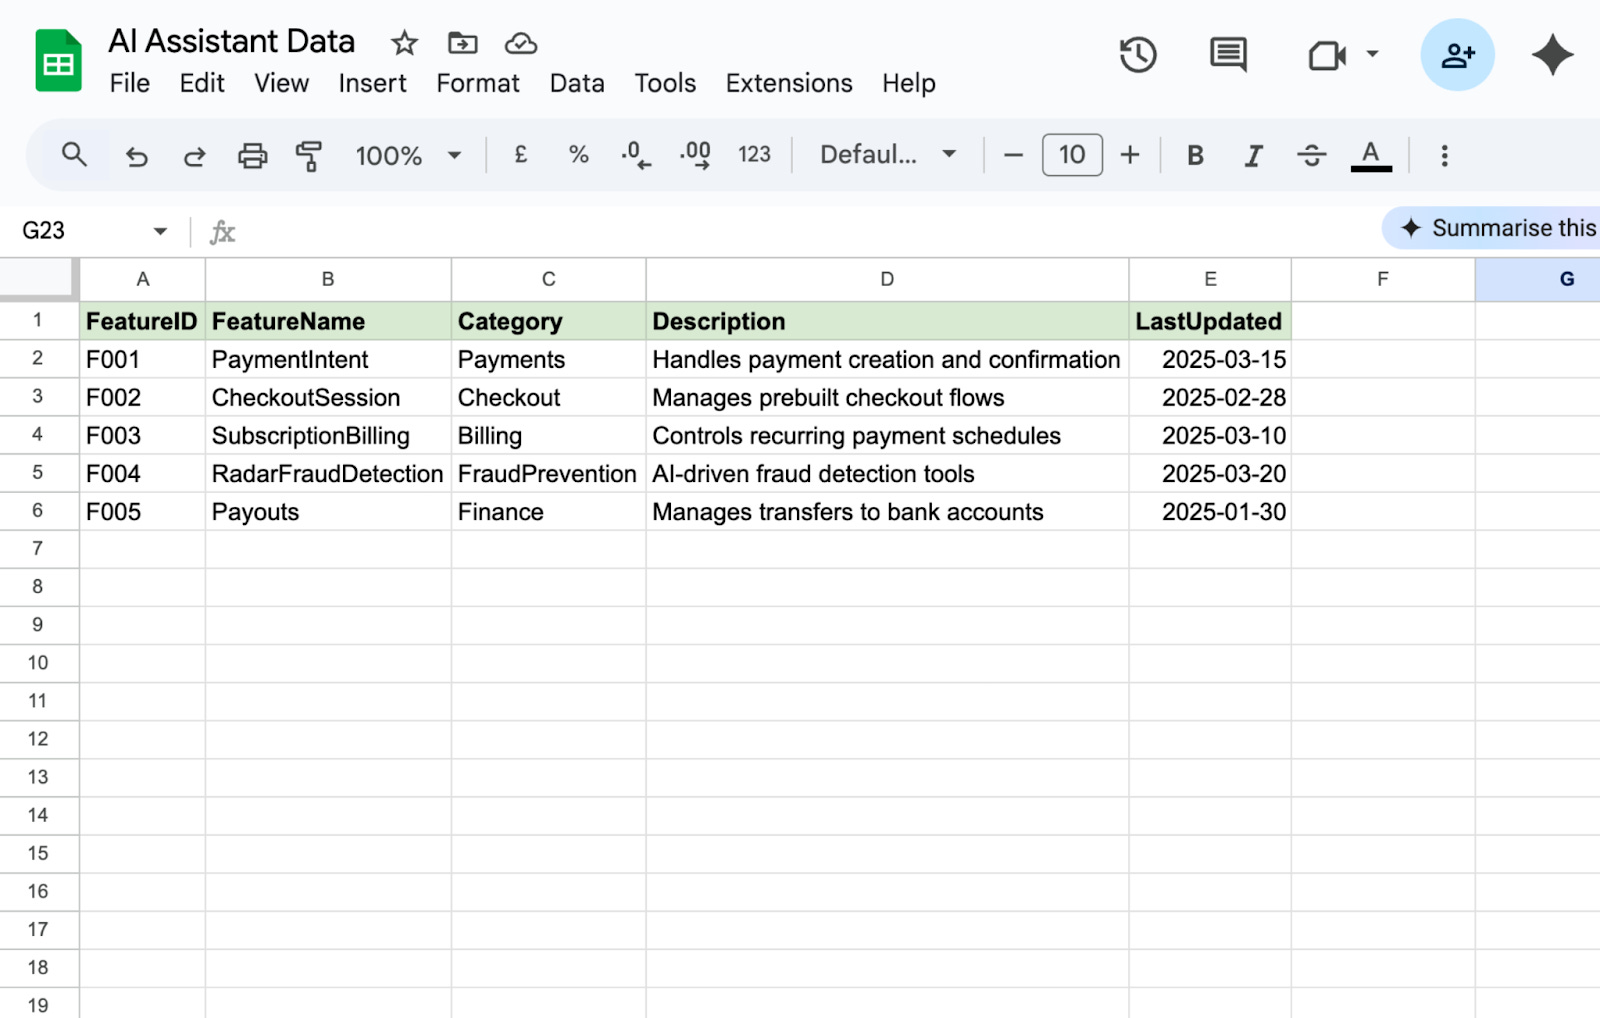The image size is (1600, 1018).
Task: Search the menus with magnifier icon
Action: pyautogui.click(x=74, y=155)
